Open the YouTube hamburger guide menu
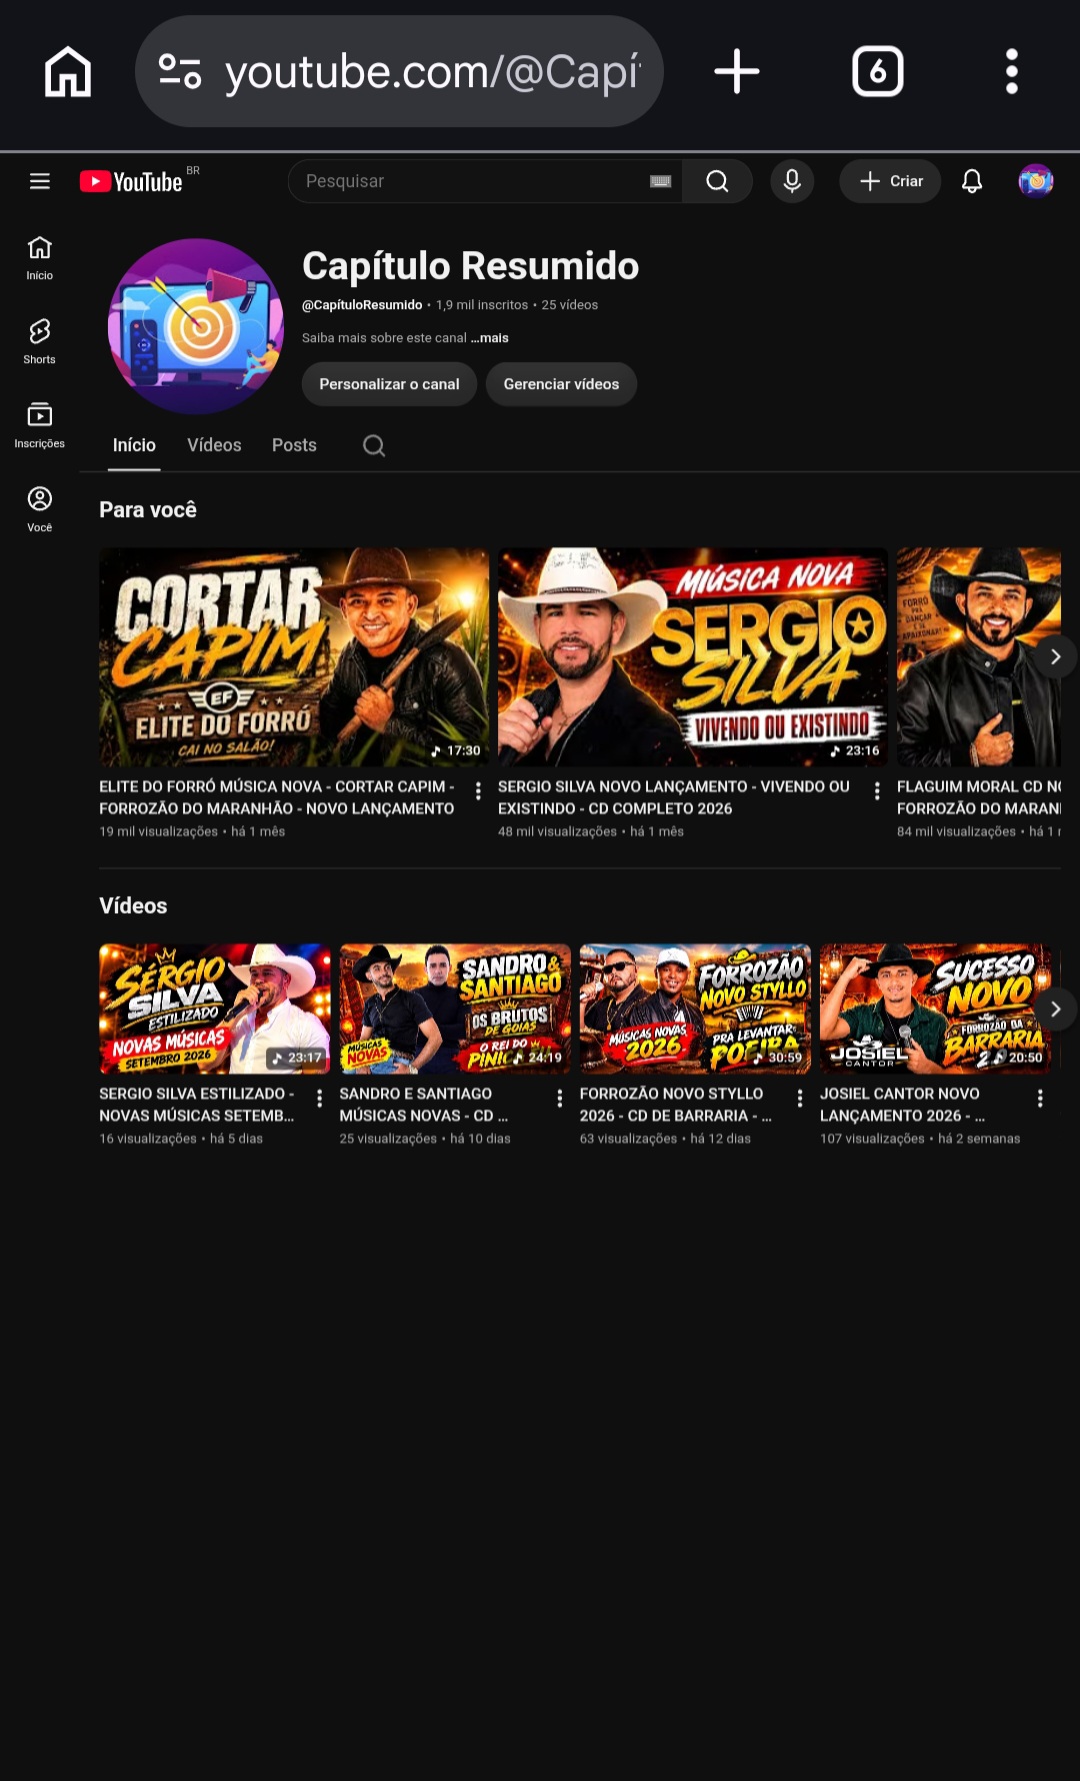The image size is (1080, 1781). 40,181
